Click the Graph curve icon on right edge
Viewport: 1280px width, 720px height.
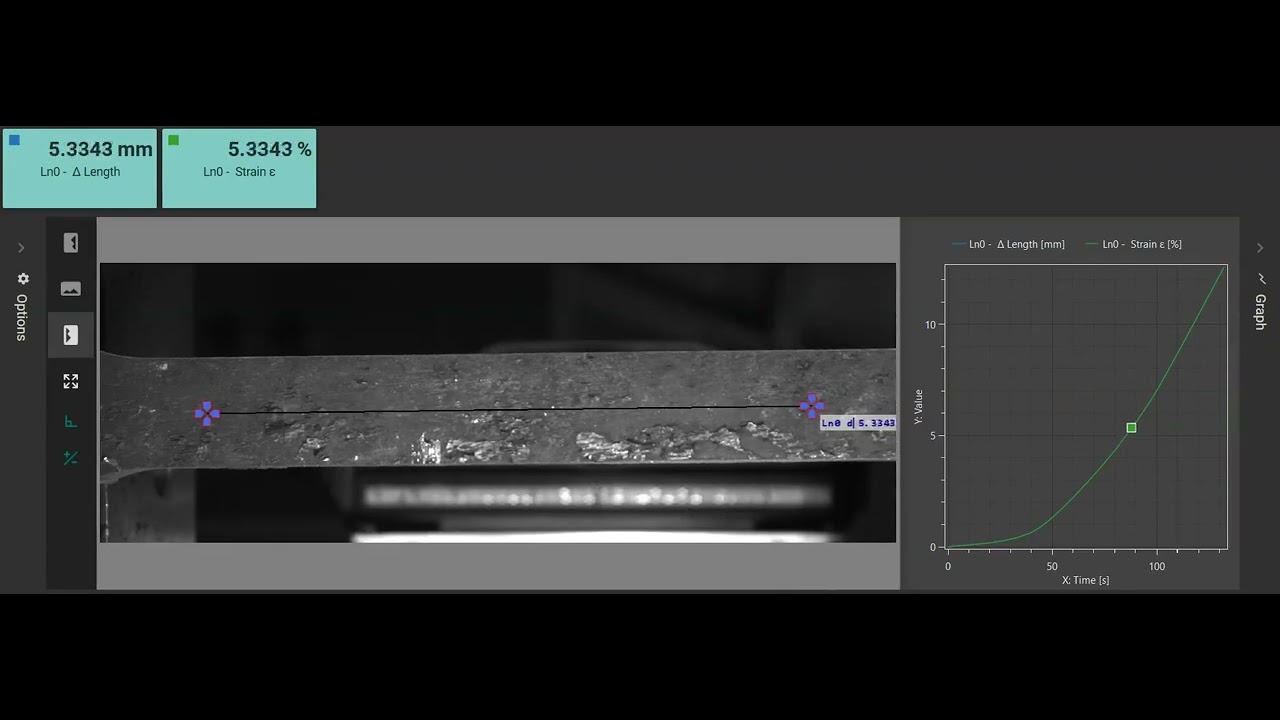click(1261, 279)
